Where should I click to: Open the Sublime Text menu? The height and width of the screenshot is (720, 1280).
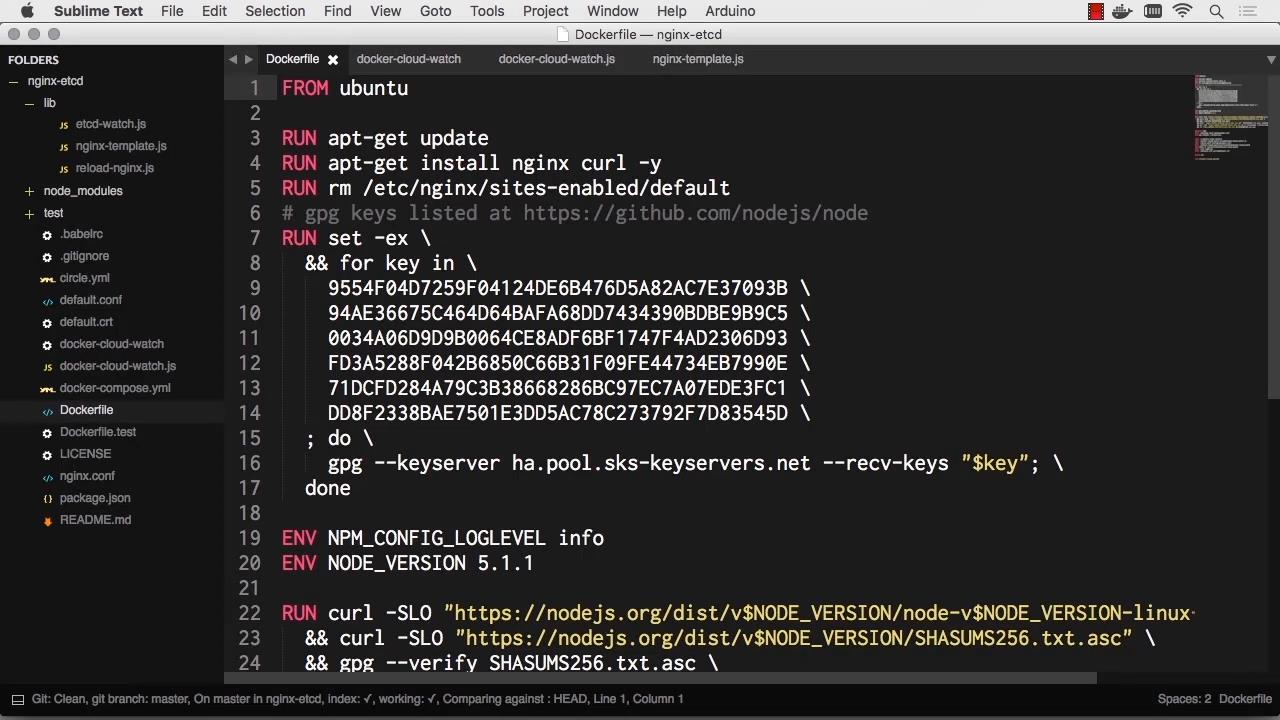click(98, 11)
